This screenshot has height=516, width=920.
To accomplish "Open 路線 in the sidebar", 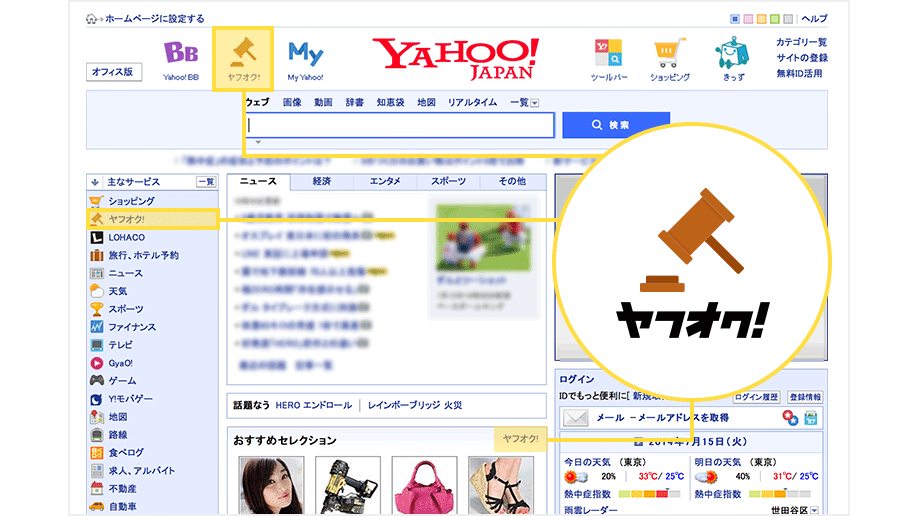I will point(118,435).
